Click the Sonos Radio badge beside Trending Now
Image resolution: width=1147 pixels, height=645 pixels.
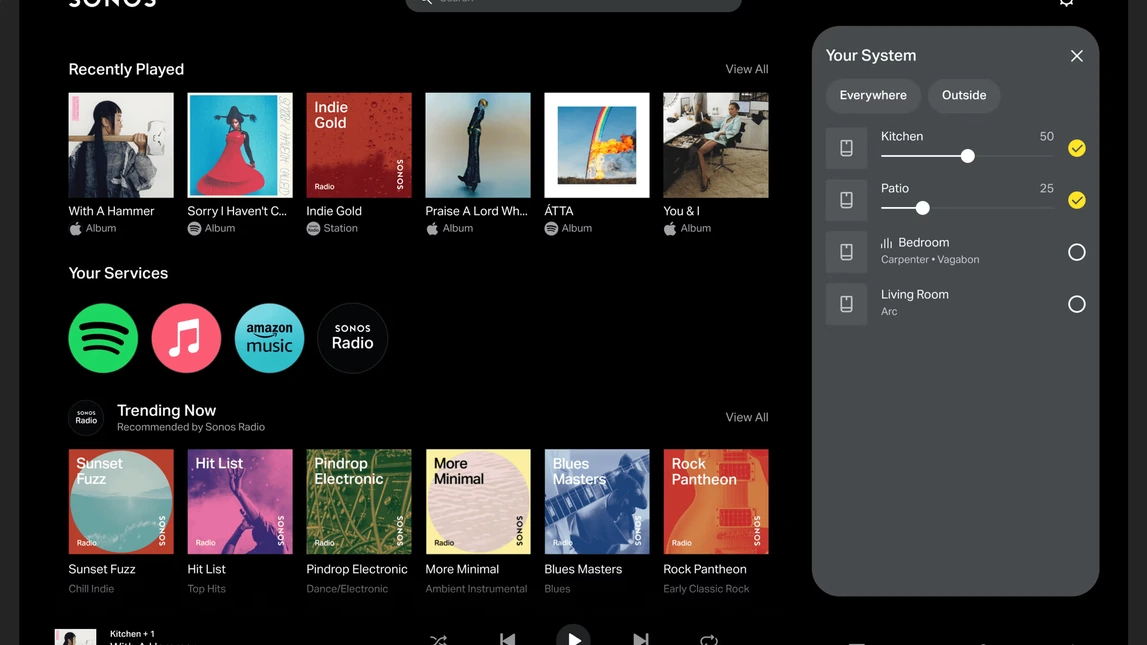(x=86, y=417)
